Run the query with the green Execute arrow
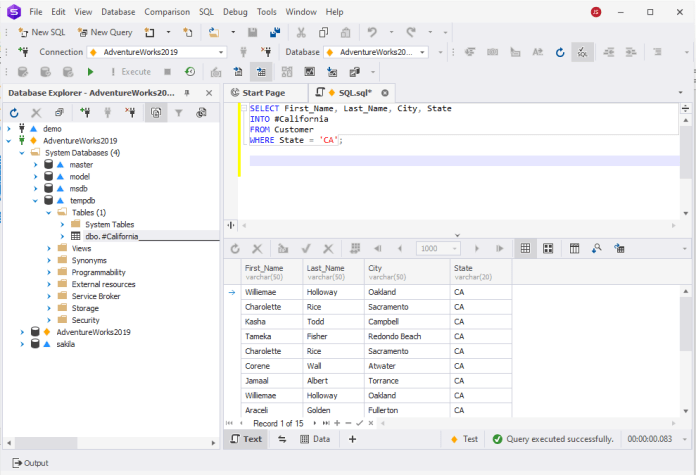 90,72
